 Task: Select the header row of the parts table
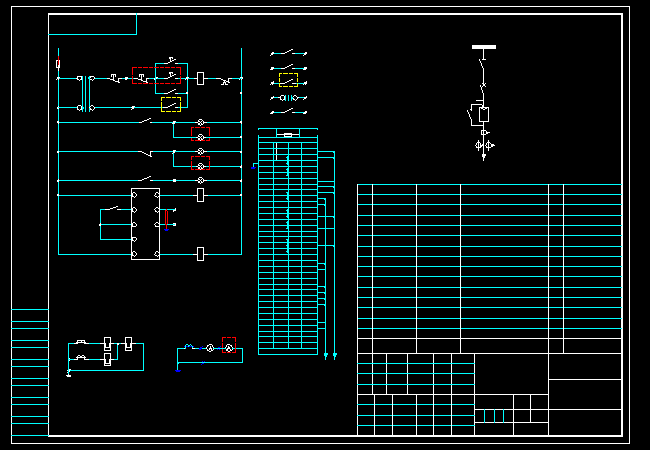pyautogui.click(x=489, y=189)
